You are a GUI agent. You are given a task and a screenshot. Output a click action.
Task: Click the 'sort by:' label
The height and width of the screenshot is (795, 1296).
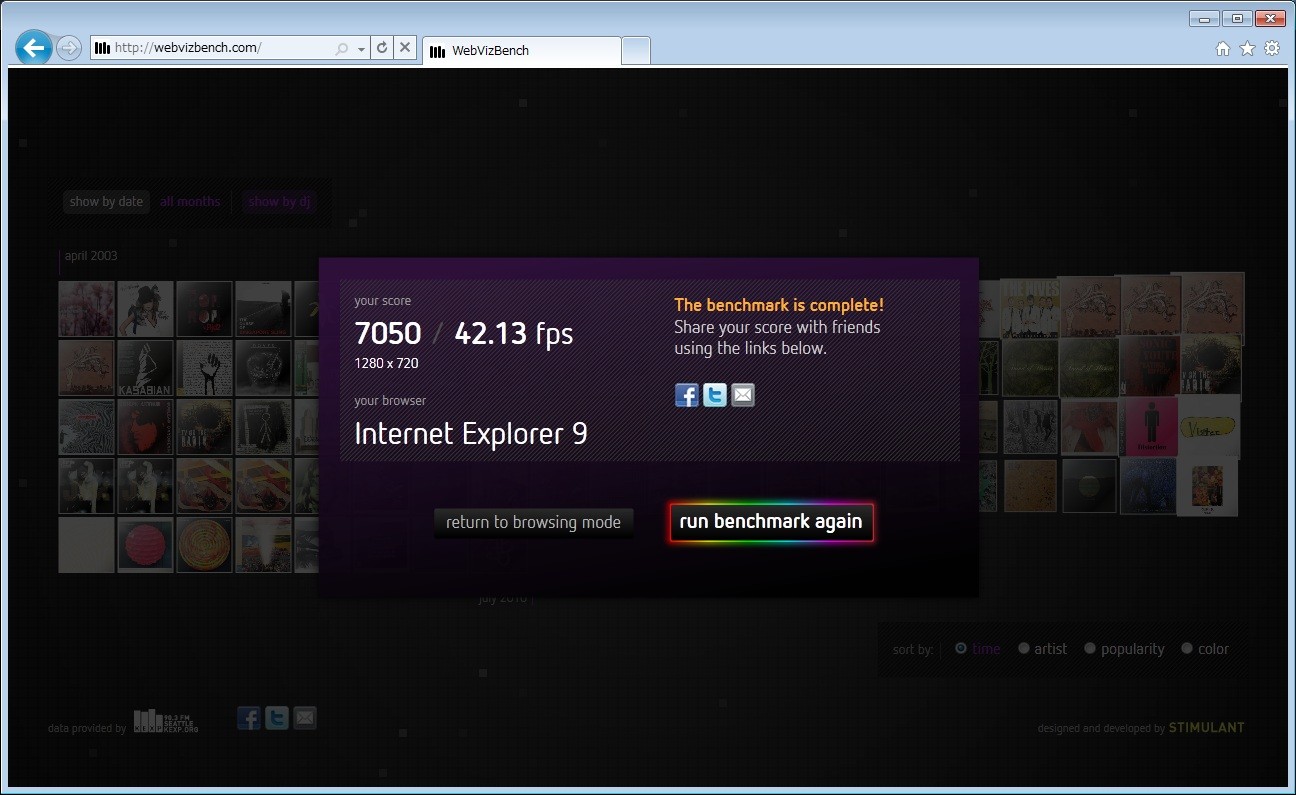[913, 650]
